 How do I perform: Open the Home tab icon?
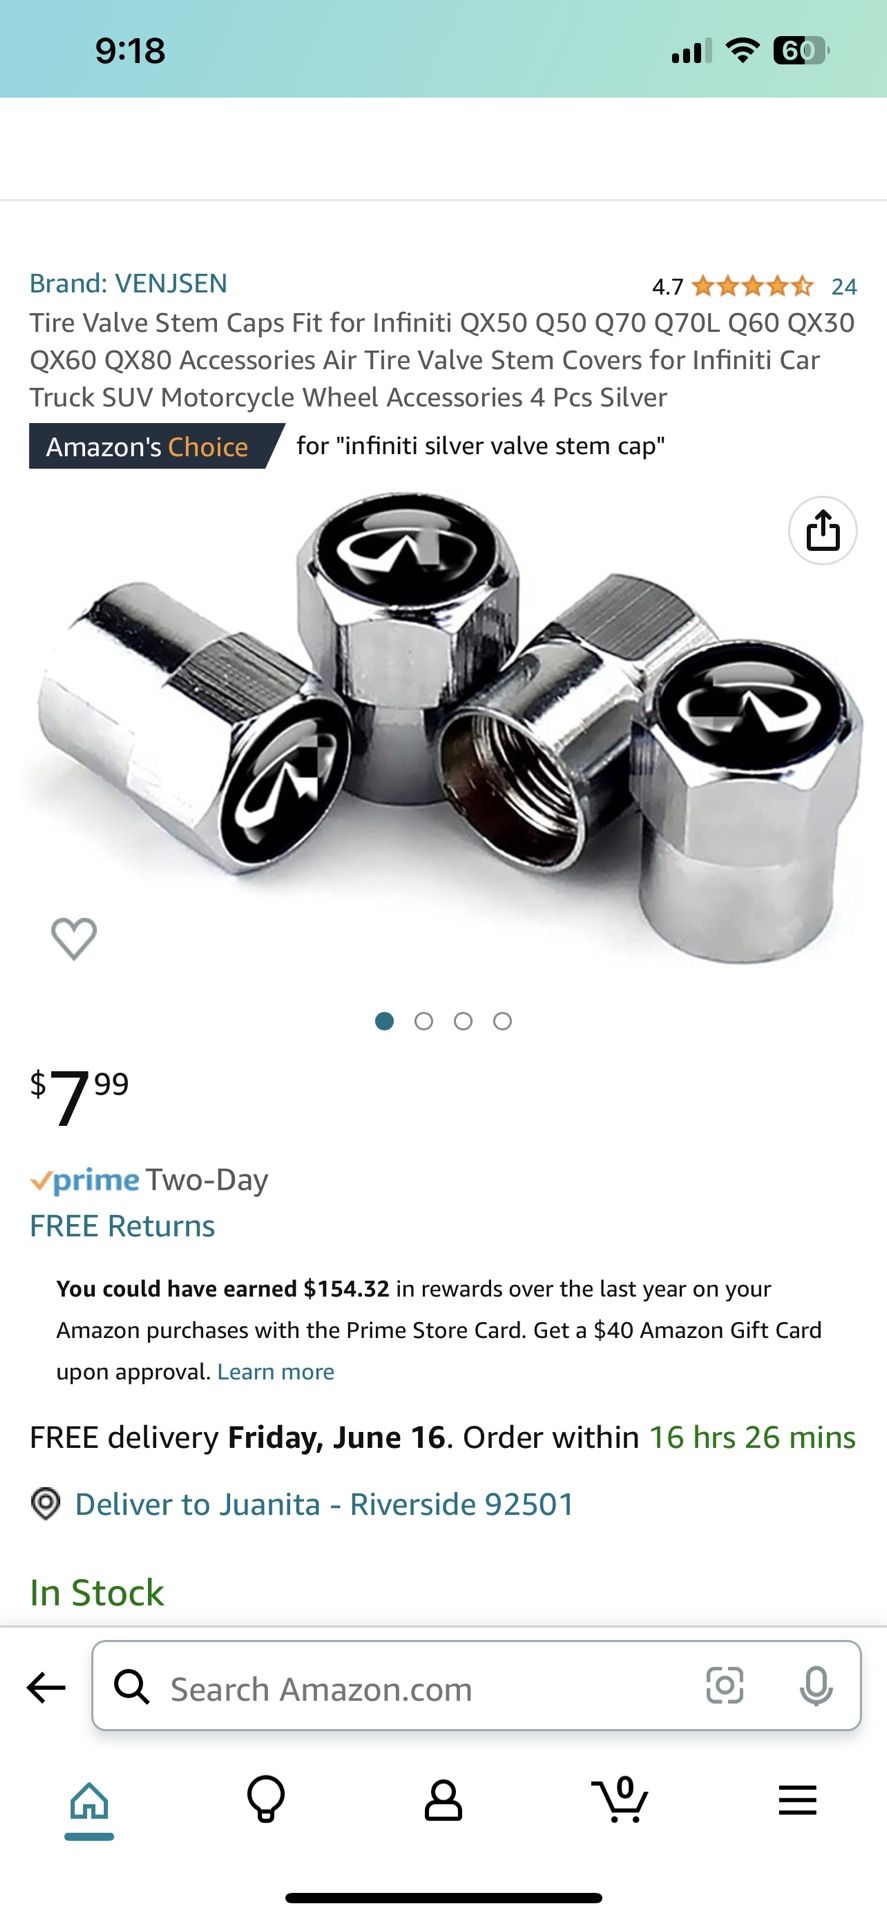pyautogui.click(x=89, y=1801)
